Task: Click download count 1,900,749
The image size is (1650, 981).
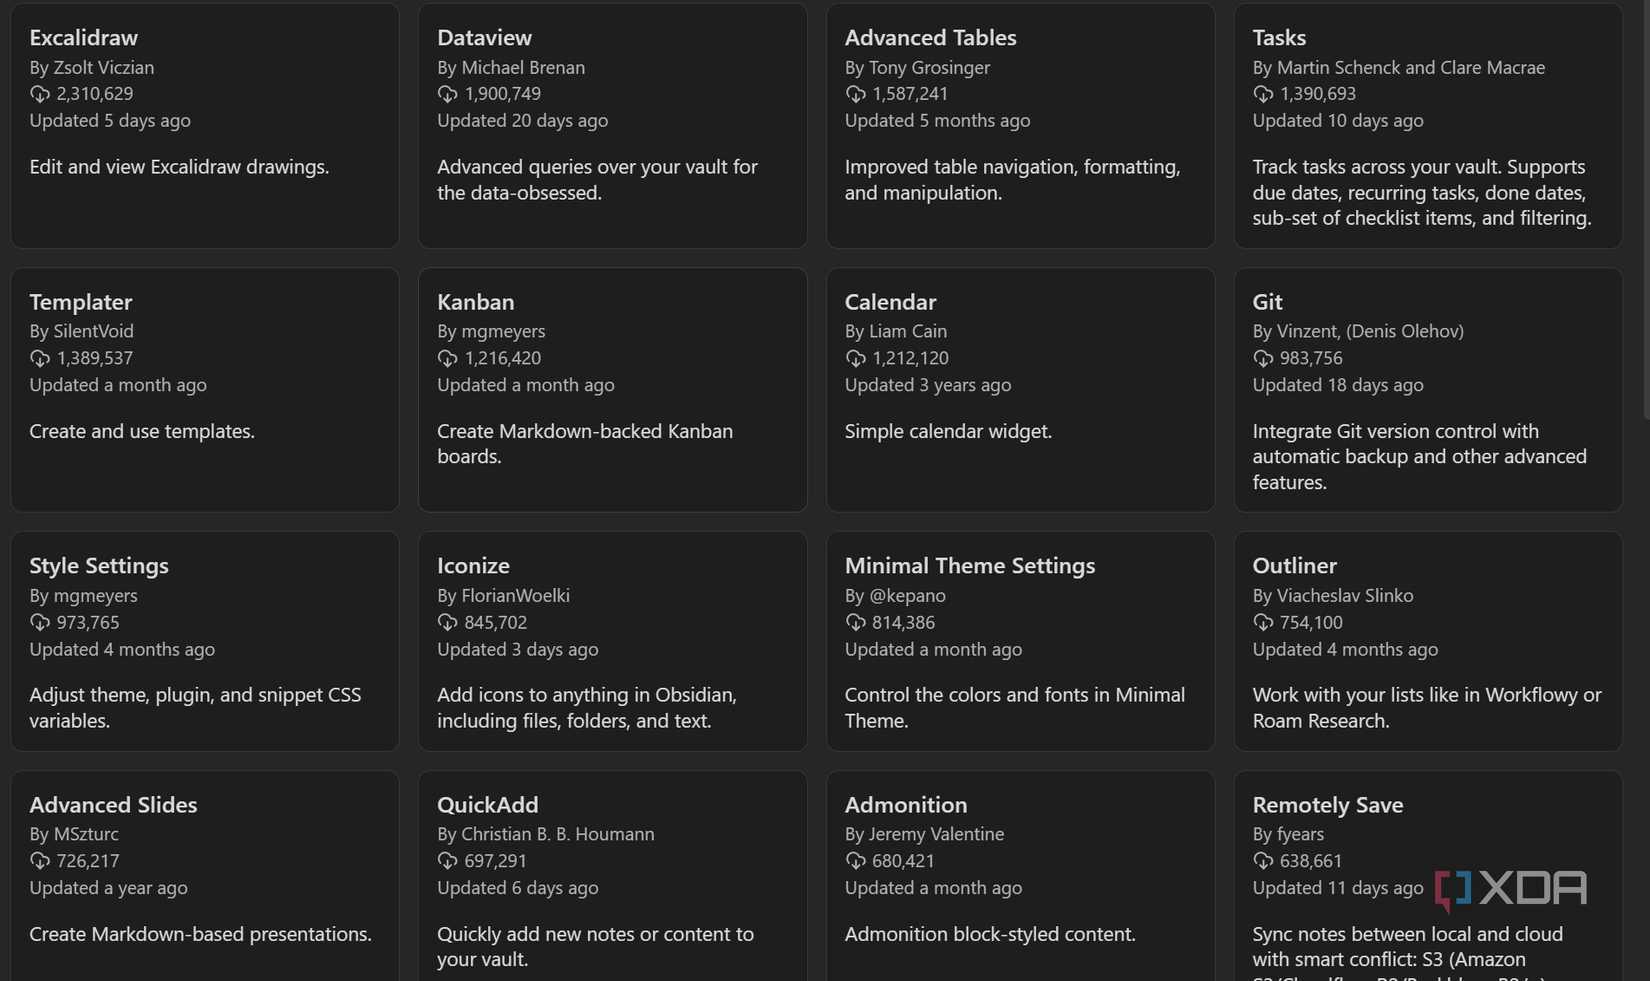Action: pyautogui.click(x=503, y=94)
